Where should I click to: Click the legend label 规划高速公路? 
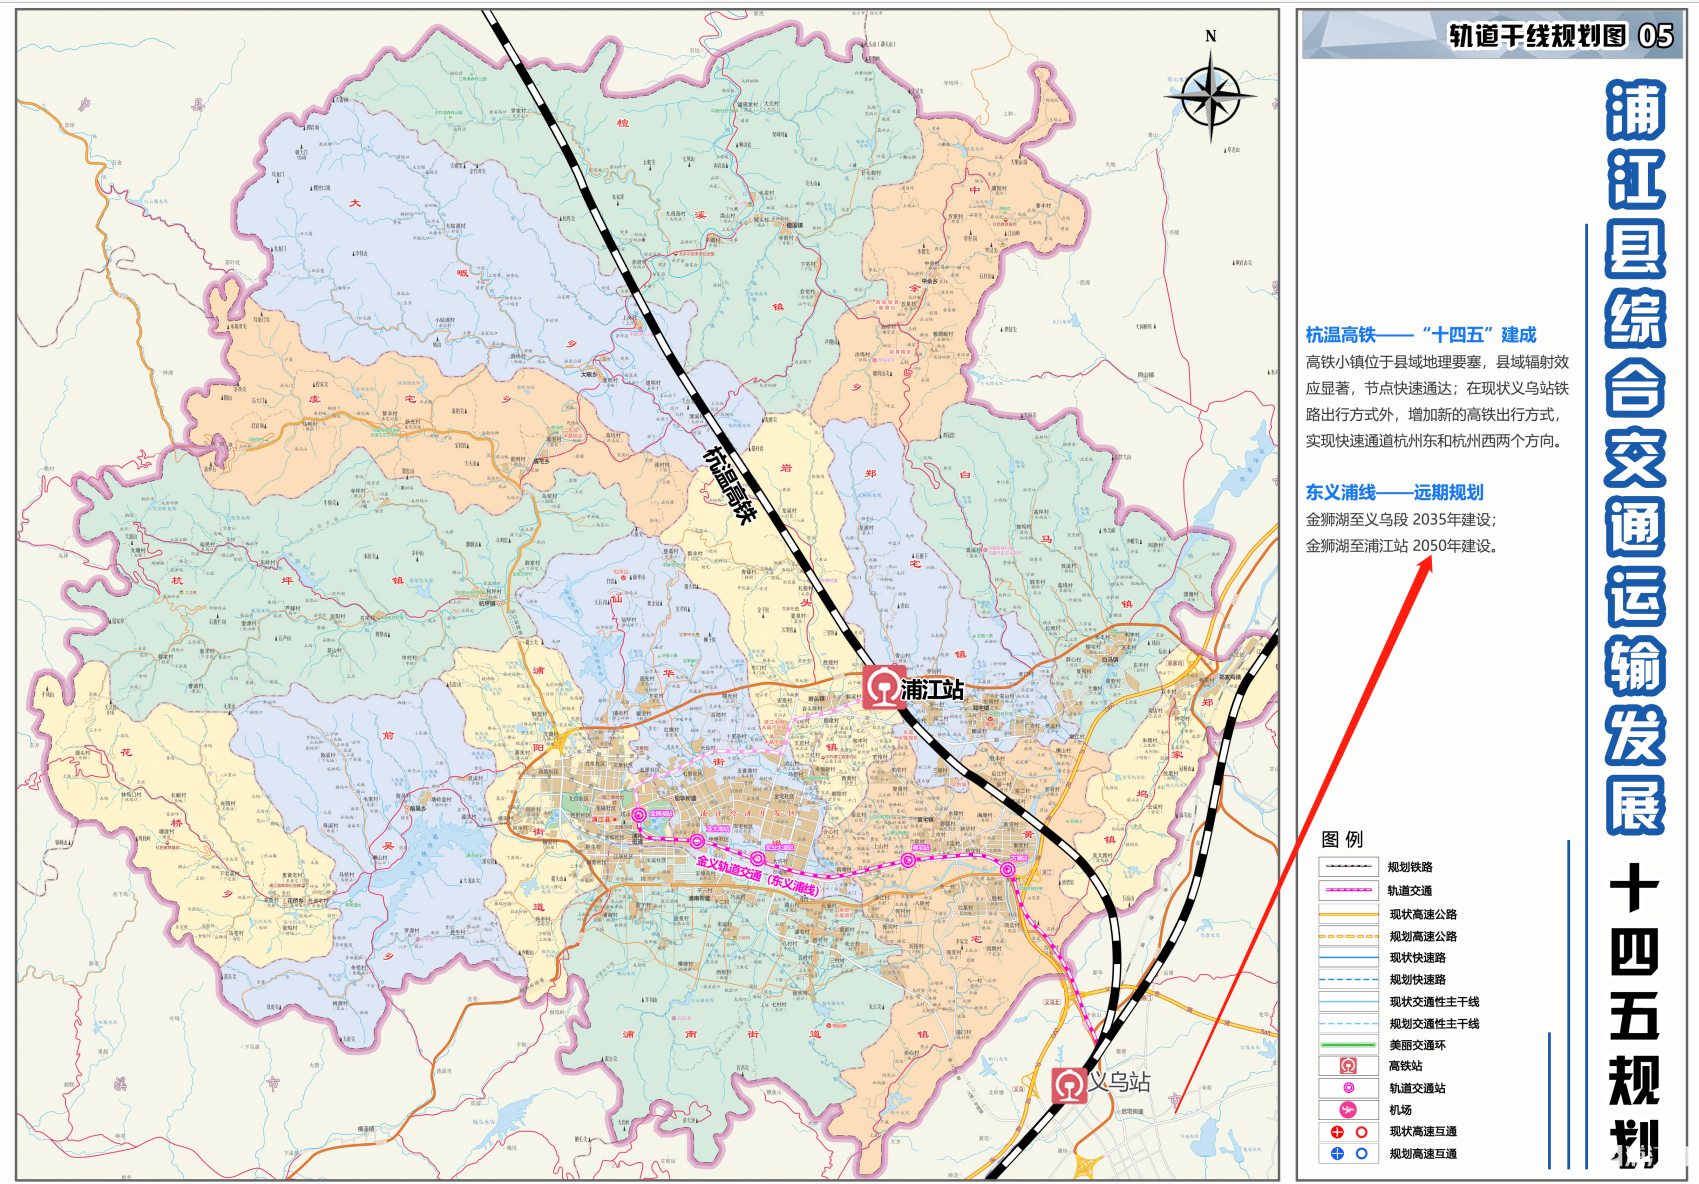[x=1423, y=937]
